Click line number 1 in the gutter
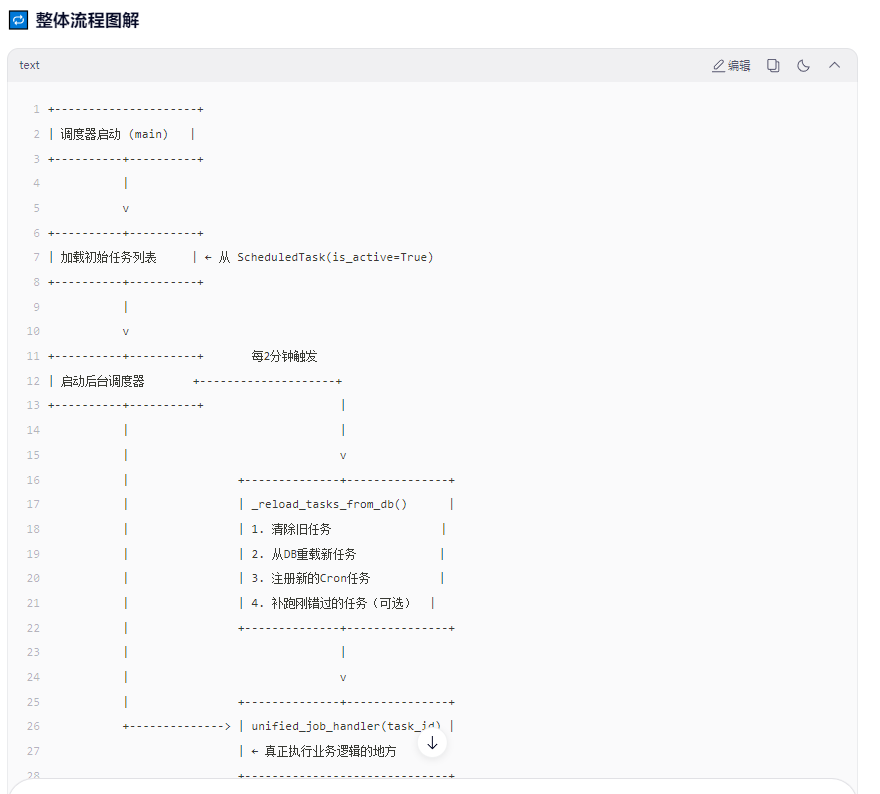This screenshot has width=880, height=794. [x=36, y=108]
